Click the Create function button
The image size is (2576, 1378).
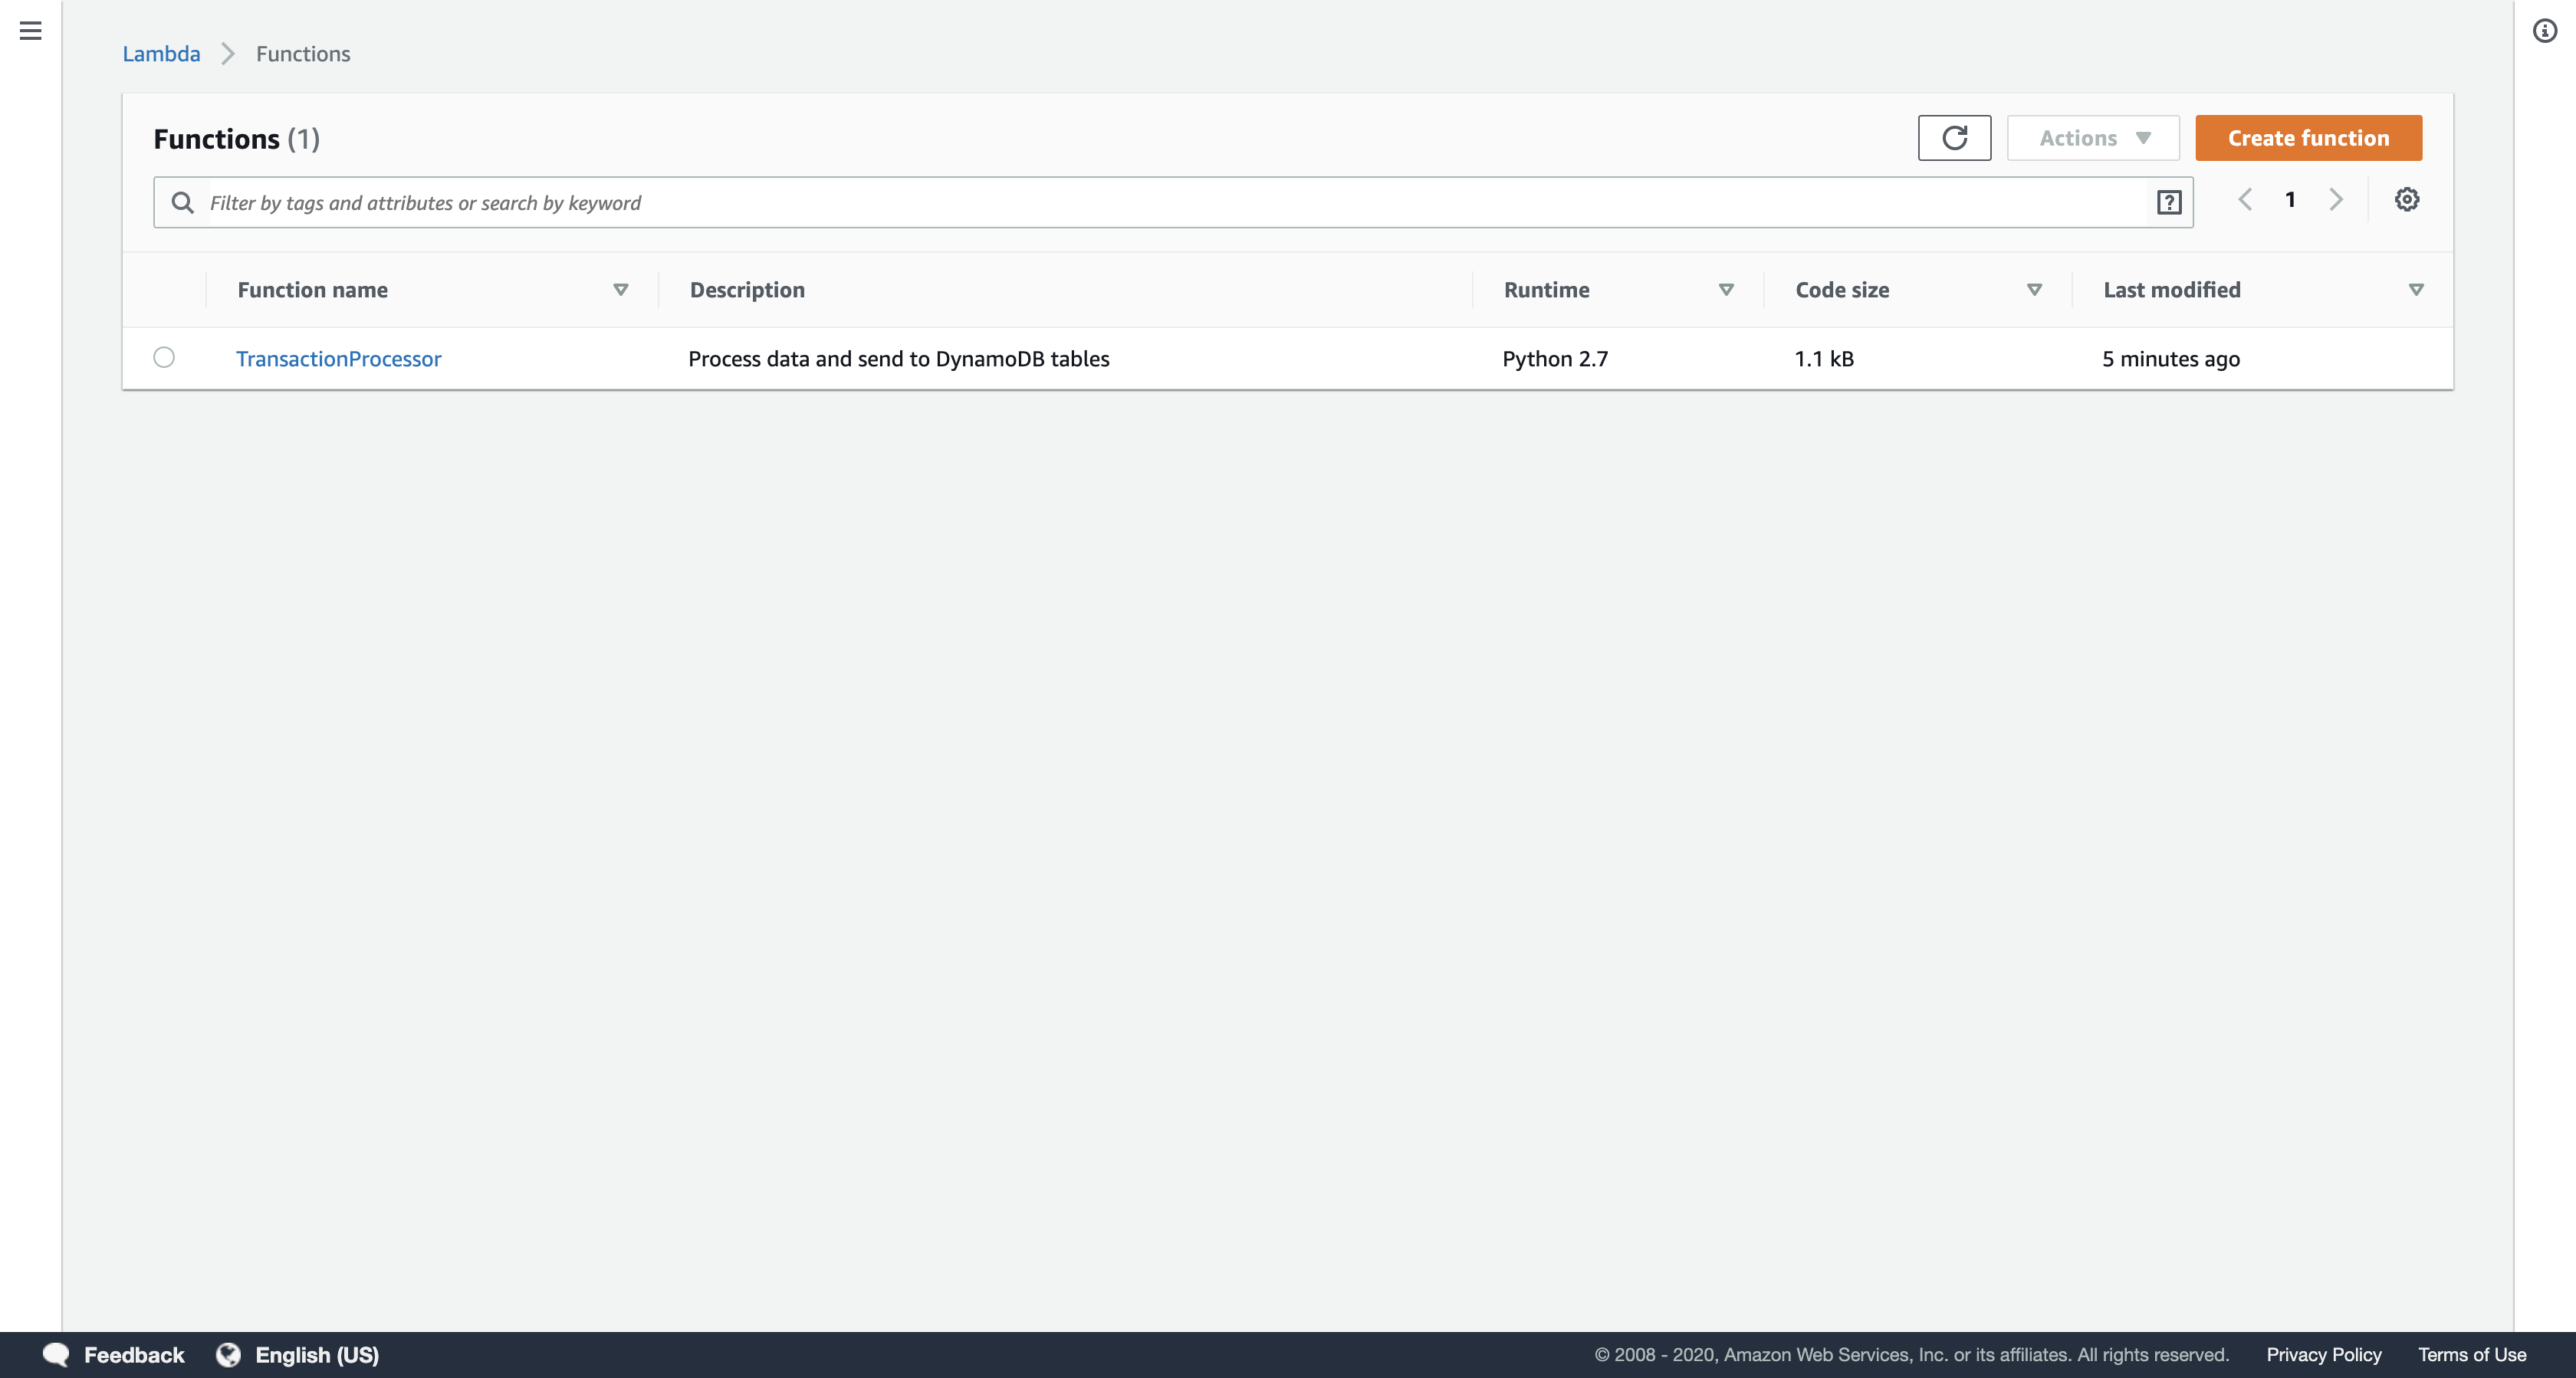tap(2308, 138)
